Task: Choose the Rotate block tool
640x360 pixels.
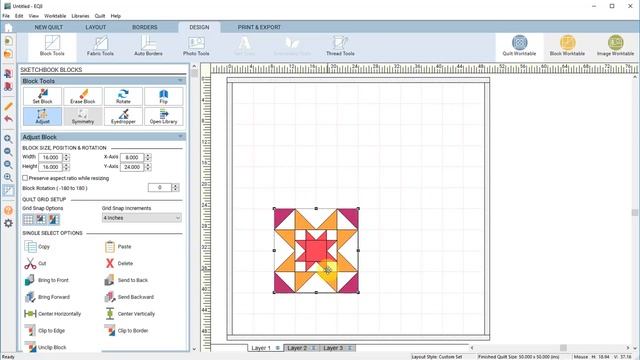Action: point(123,96)
